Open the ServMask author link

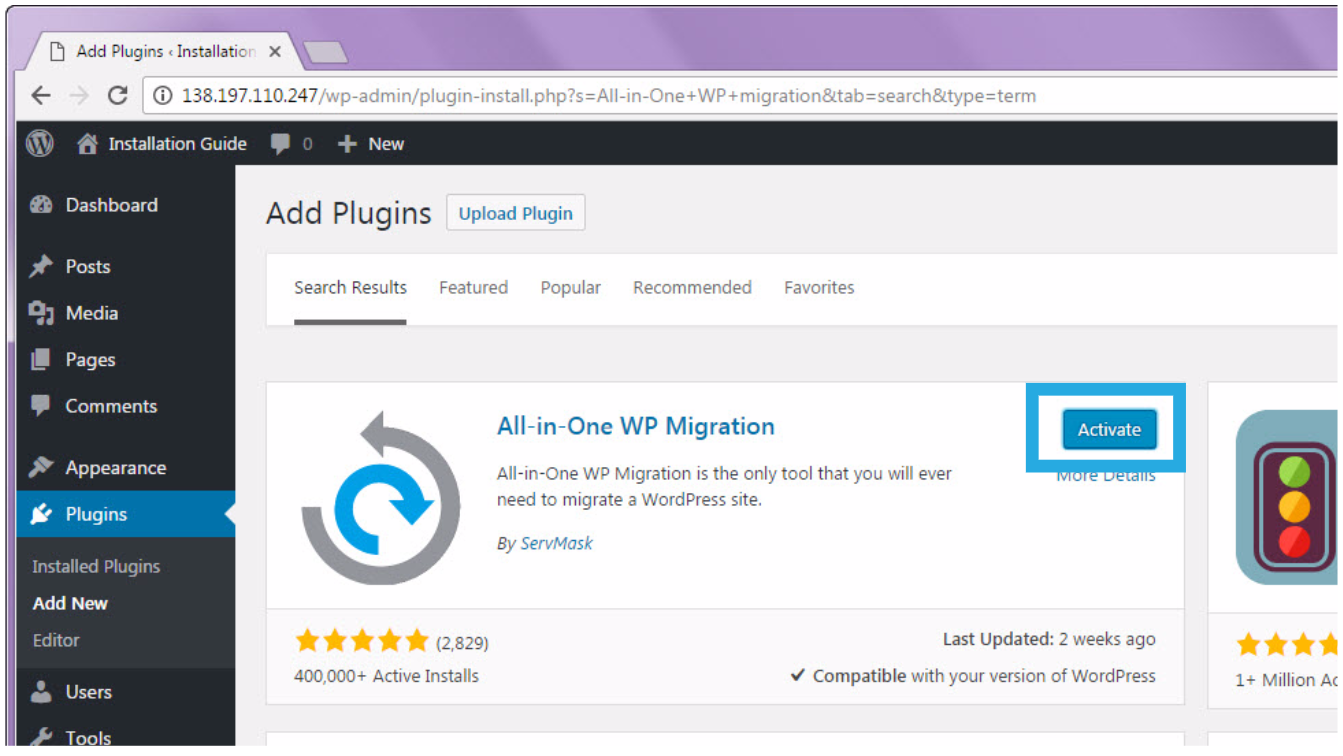(x=556, y=543)
